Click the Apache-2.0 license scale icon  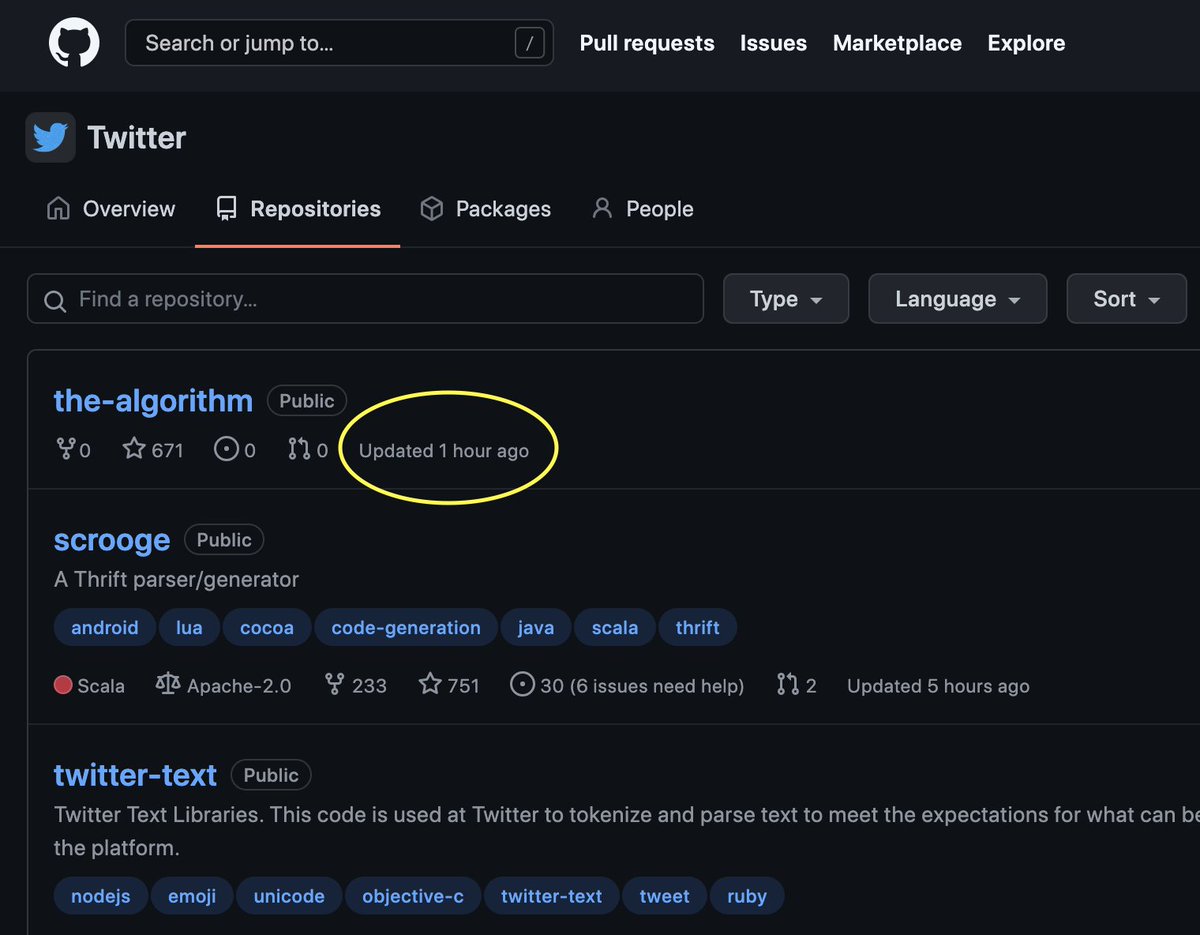pyautogui.click(x=168, y=685)
